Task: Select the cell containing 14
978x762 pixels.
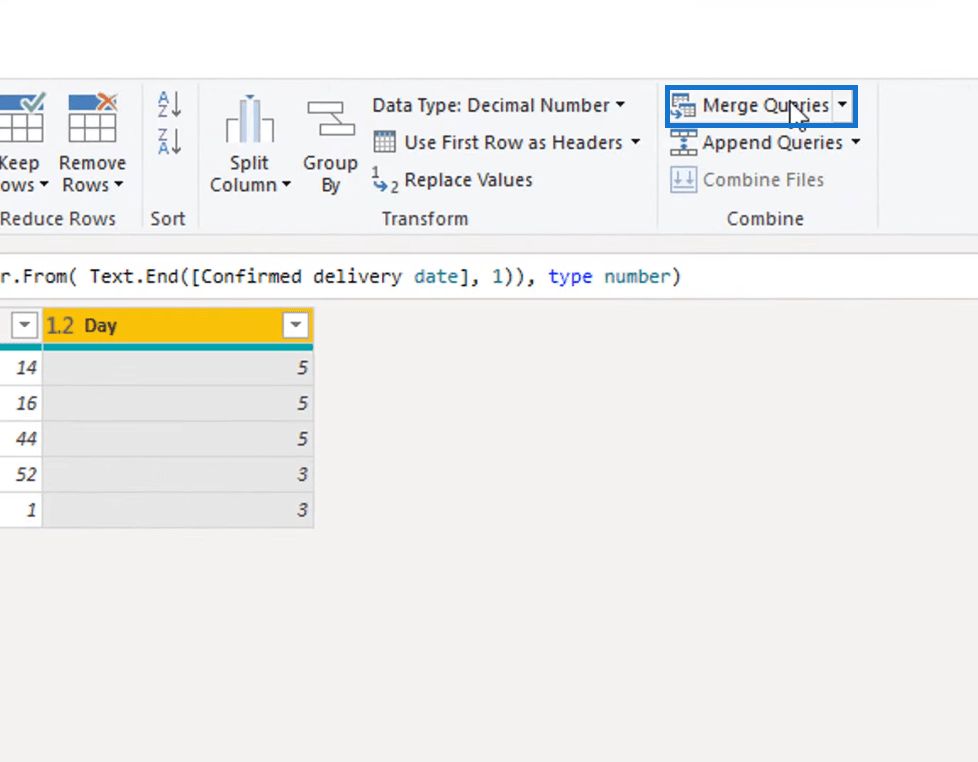Action: pyautogui.click(x=21, y=368)
